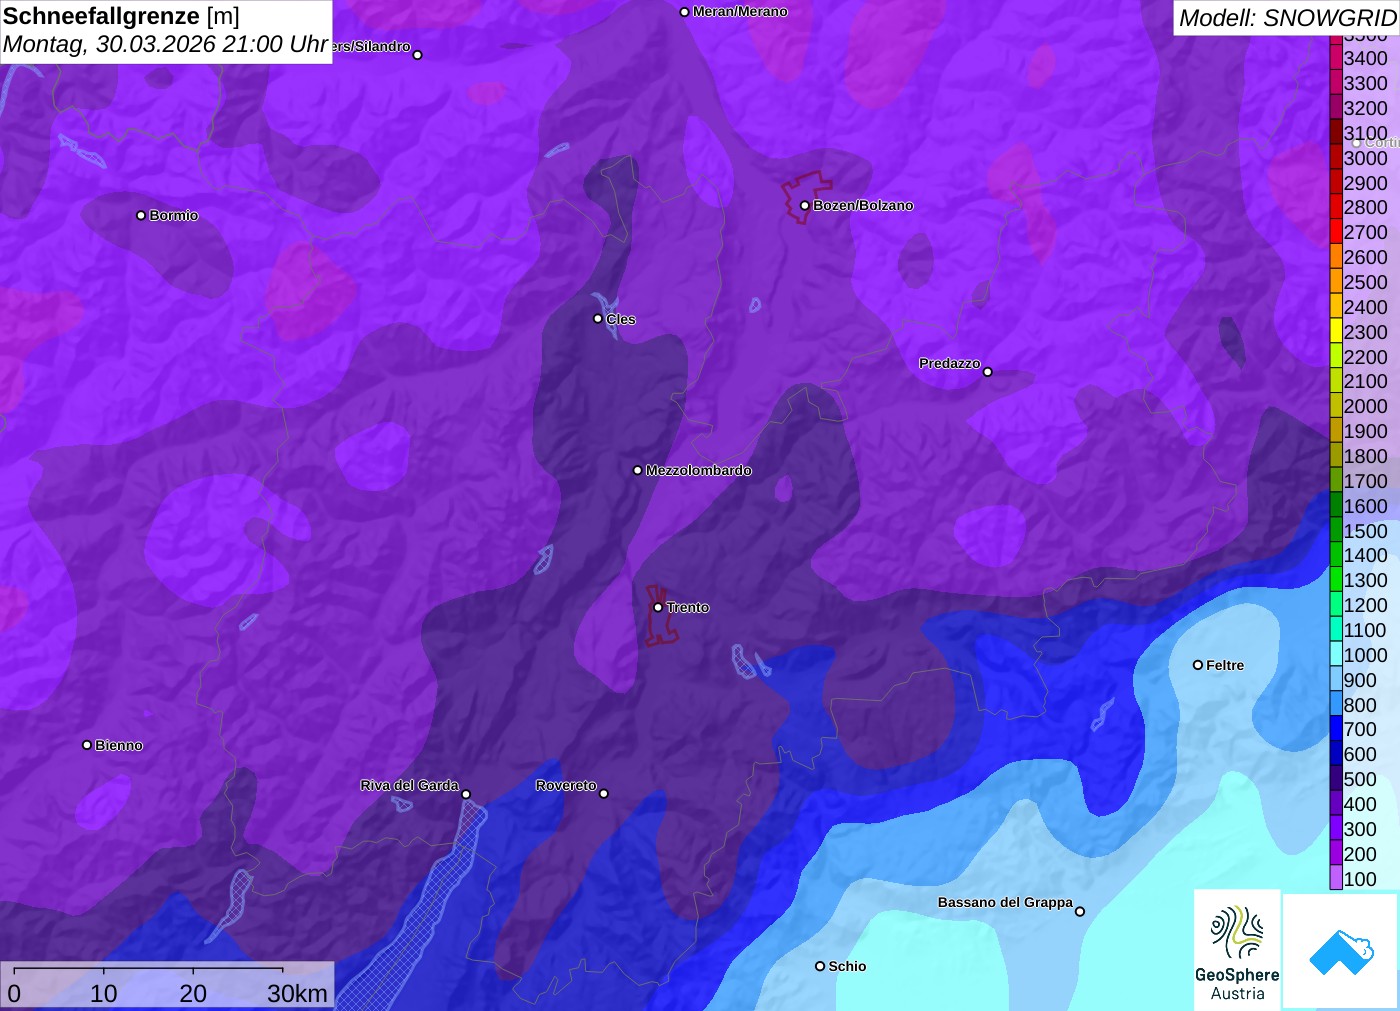
Task: Click the 'Bormio' label
Action: pyautogui.click(x=174, y=215)
